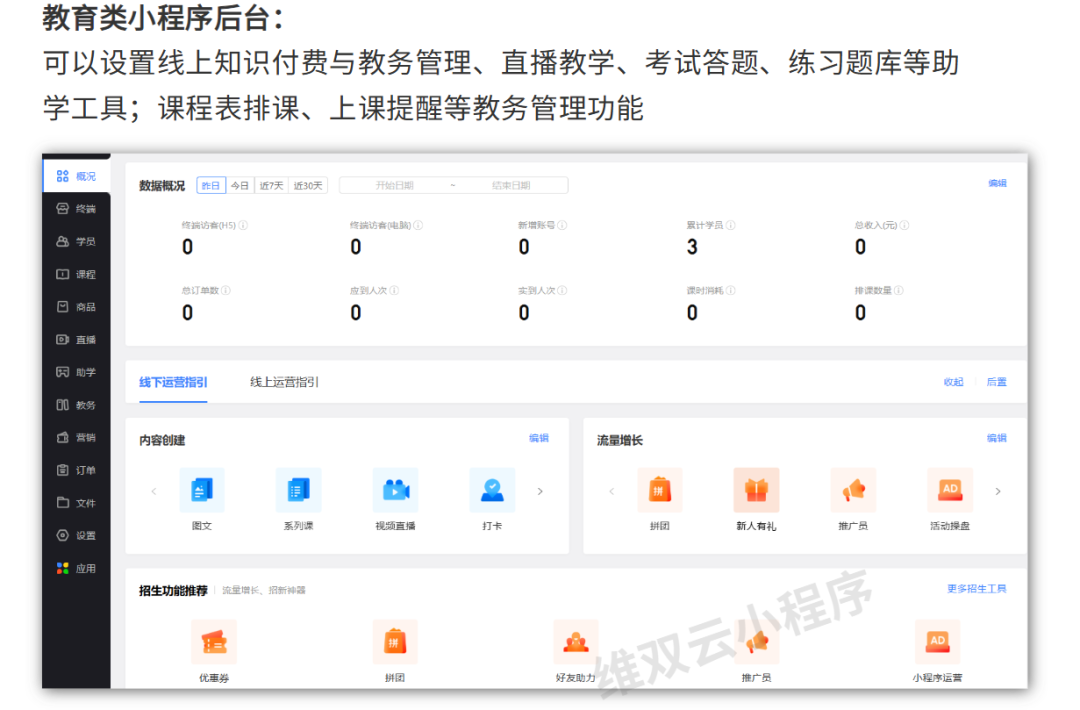
Task: Click 编辑 link in 流量增长 panel
Action: (997, 438)
